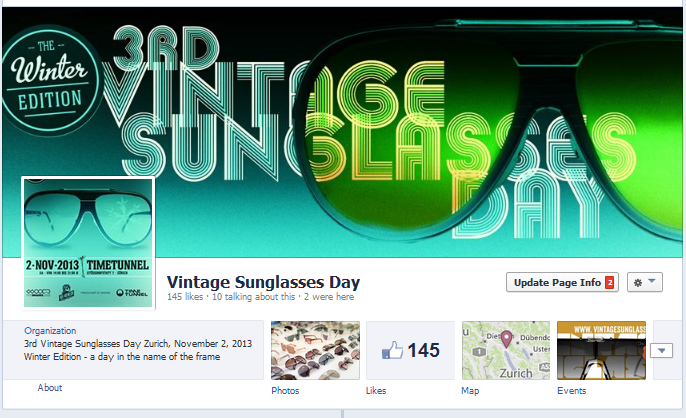This screenshot has width=686, height=418.
Task: Click the About link
Action: [x=50, y=388]
